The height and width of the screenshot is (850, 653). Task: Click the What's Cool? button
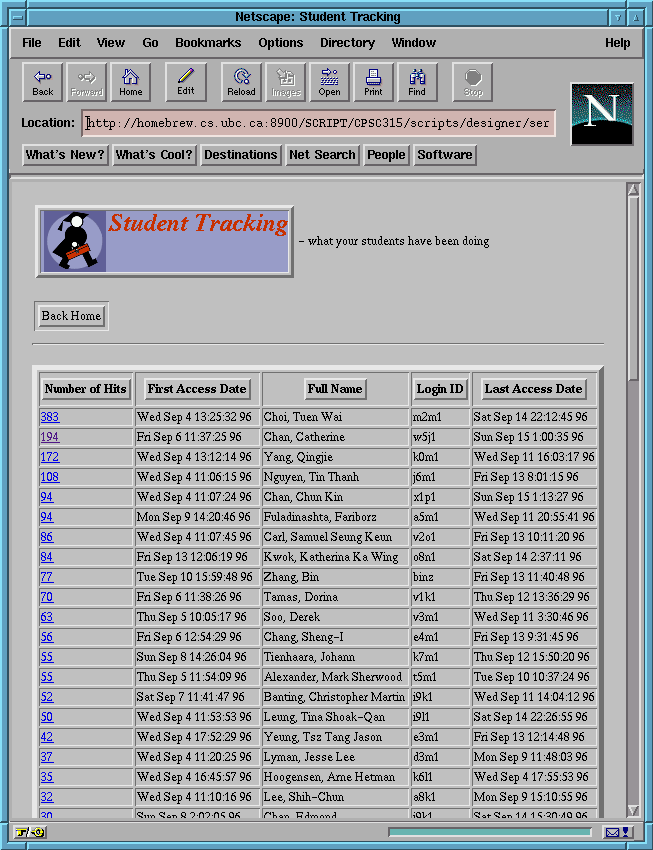click(x=154, y=155)
